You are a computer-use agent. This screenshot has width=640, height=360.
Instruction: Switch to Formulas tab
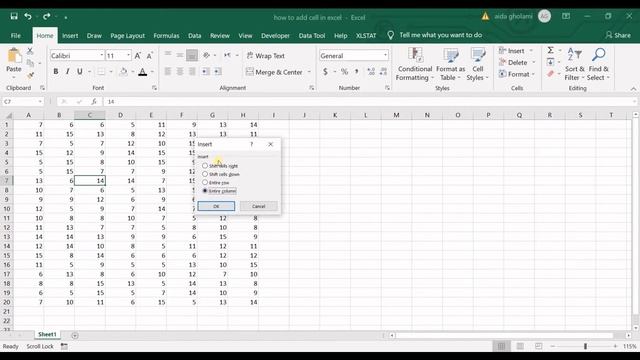[x=166, y=36]
